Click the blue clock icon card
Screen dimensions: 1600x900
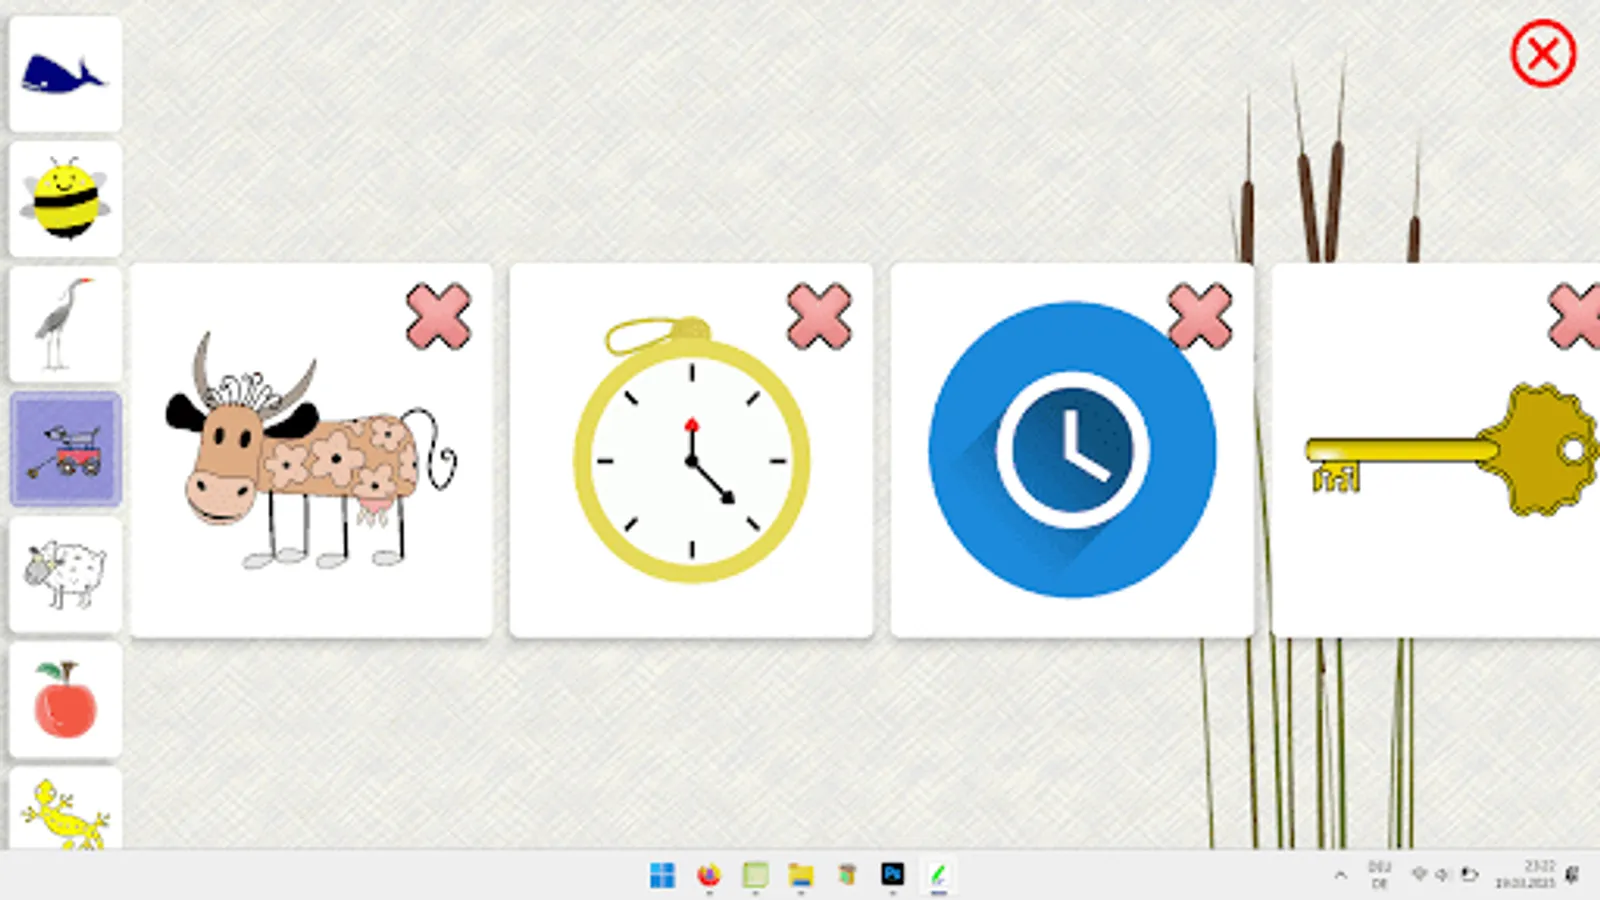point(1073,450)
